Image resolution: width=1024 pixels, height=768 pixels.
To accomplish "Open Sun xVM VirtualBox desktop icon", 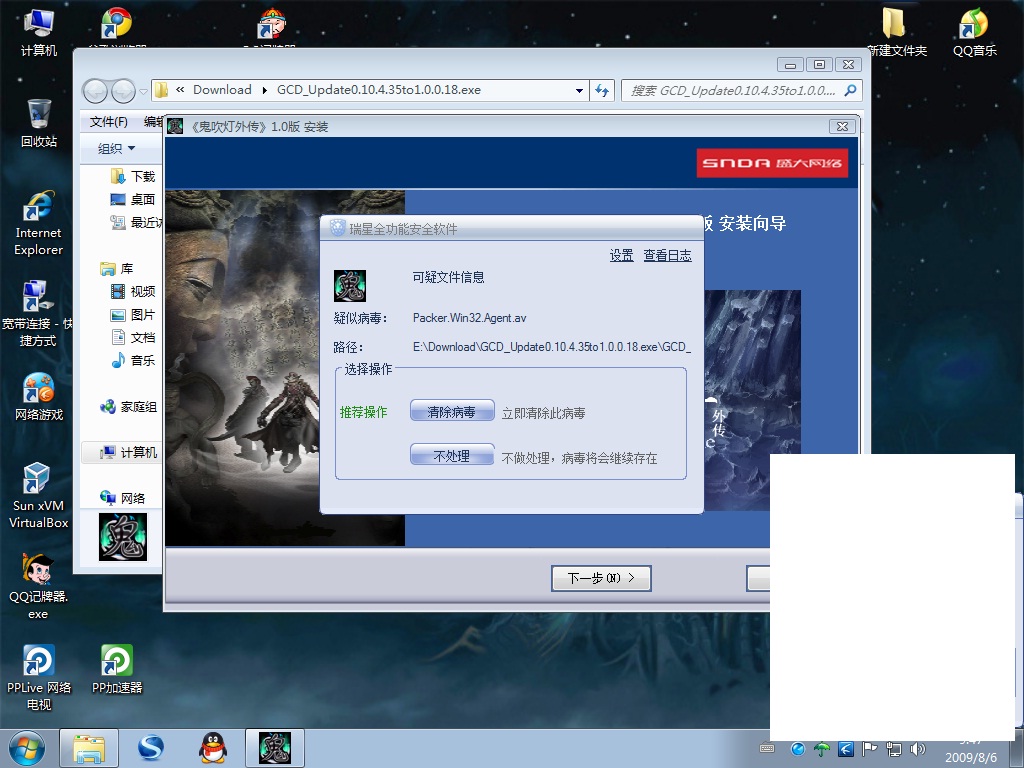I will tap(39, 495).
